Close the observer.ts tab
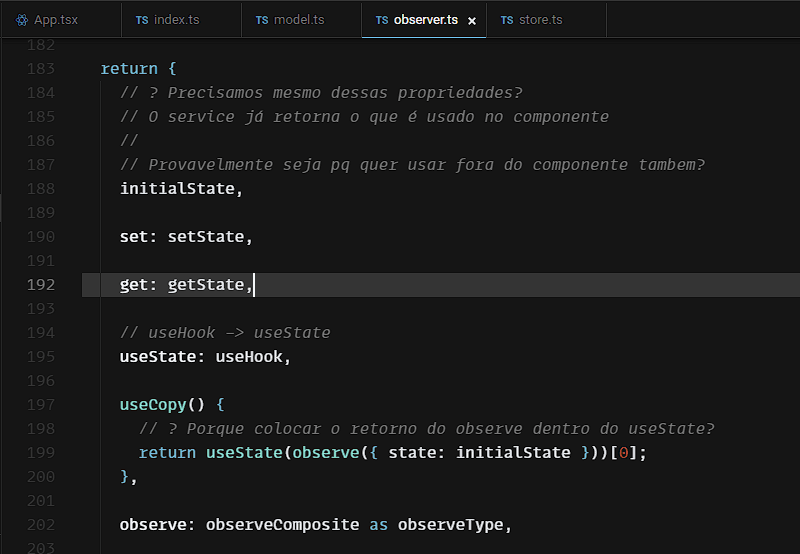Image resolution: width=800 pixels, height=554 pixels. [x=472, y=21]
